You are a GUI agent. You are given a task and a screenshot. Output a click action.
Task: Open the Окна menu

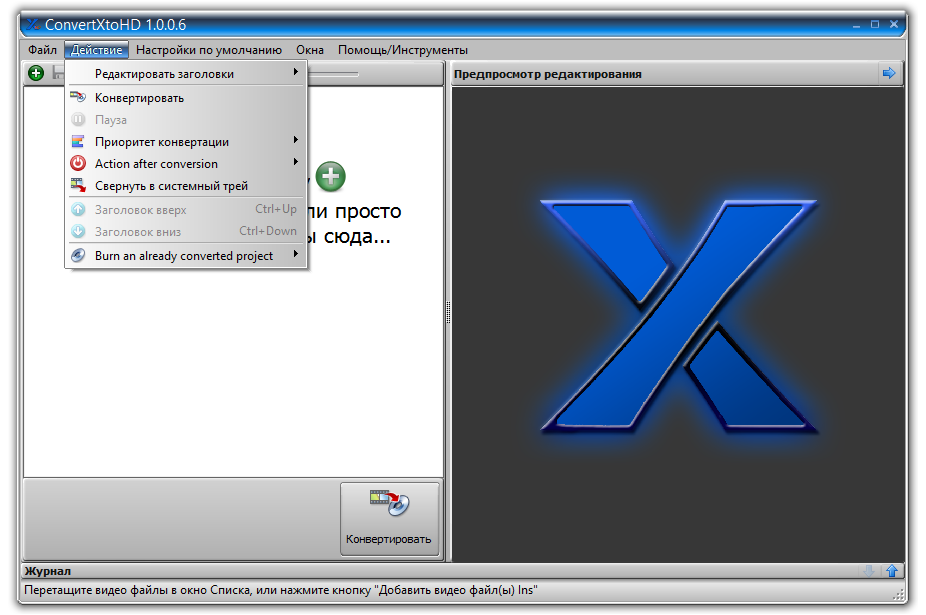click(309, 50)
